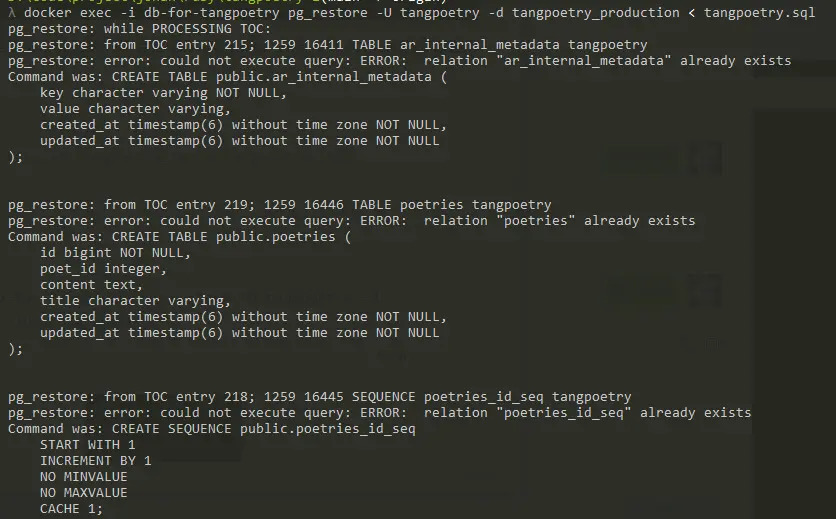Click the "poetries" already exists error line
Screen dimensions: 836x519
click(351, 221)
